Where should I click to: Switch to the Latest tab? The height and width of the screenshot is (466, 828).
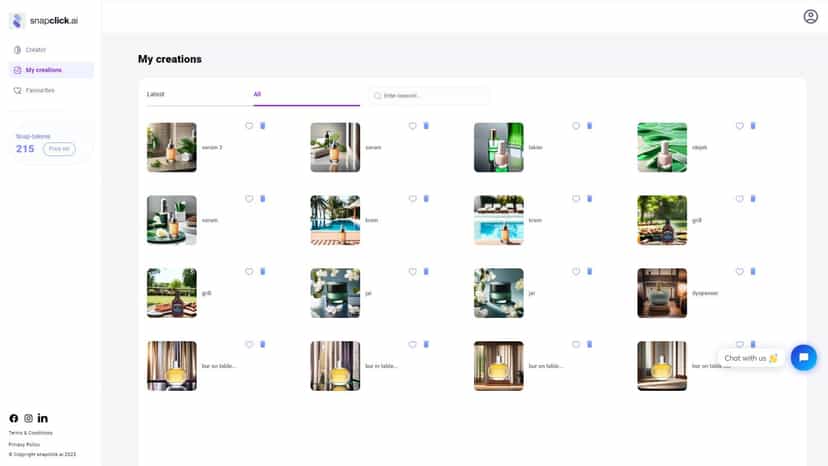pyautogui.click(x=200, y=95)
